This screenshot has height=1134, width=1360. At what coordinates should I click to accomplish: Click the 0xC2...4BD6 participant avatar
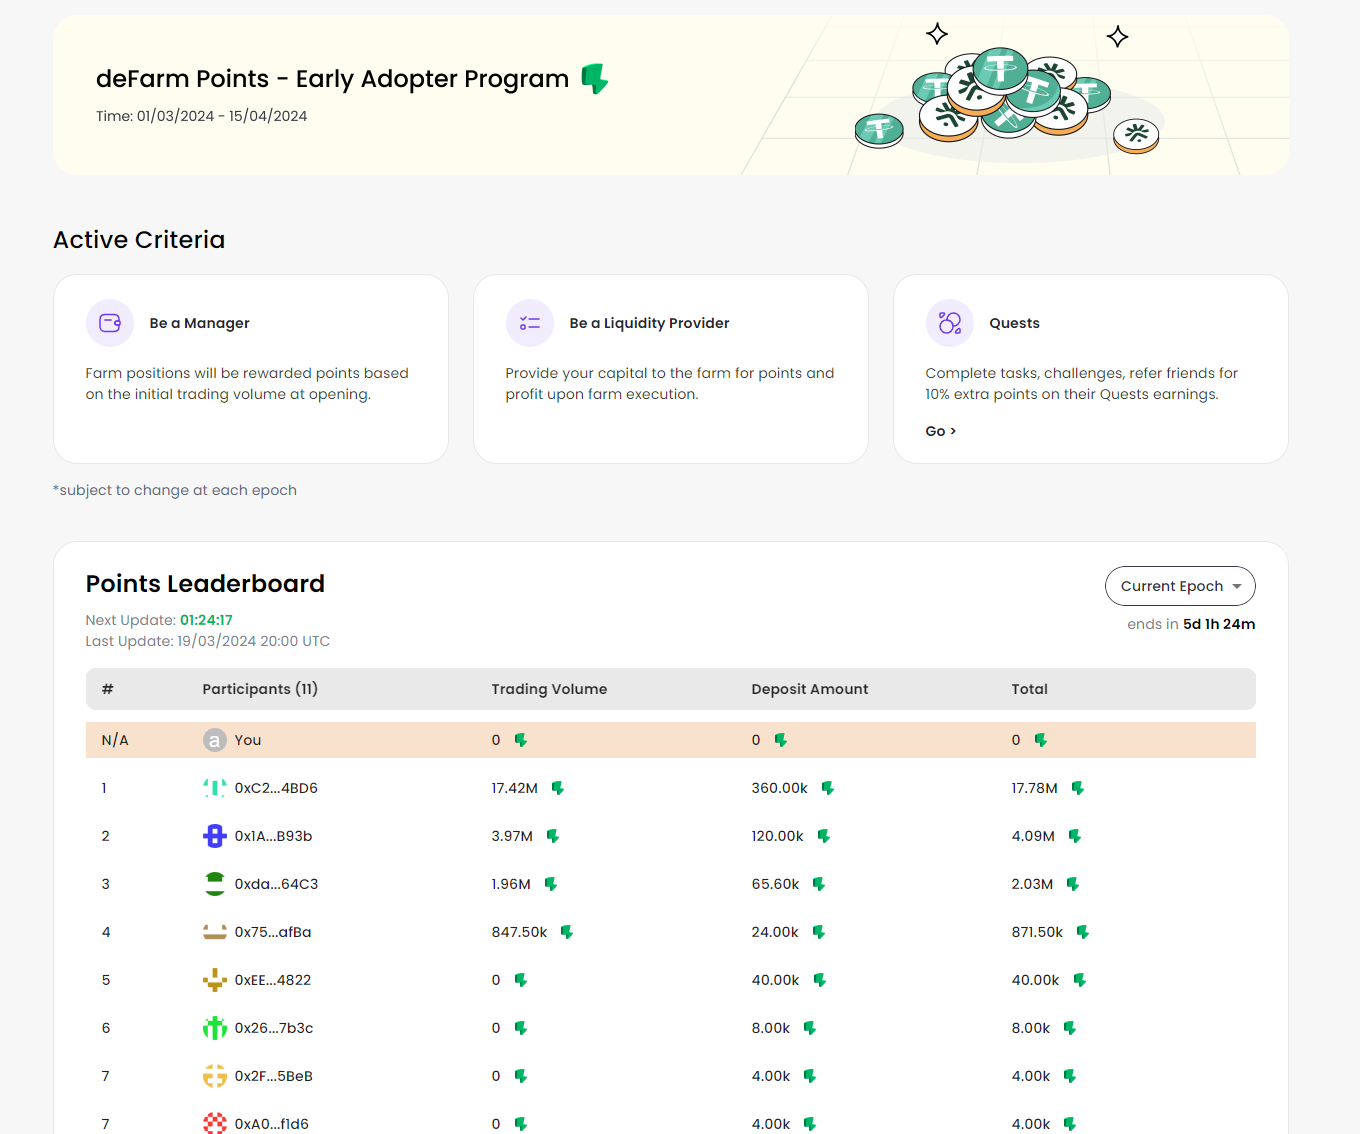(x=215, y=788)
